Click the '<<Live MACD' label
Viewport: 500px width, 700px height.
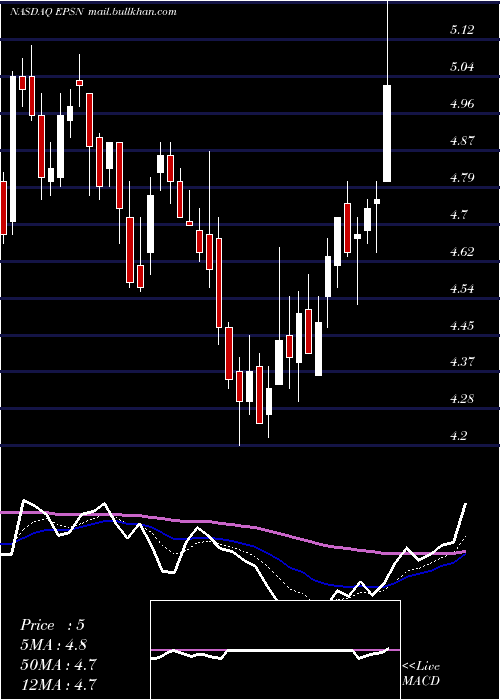click(421, 673)
